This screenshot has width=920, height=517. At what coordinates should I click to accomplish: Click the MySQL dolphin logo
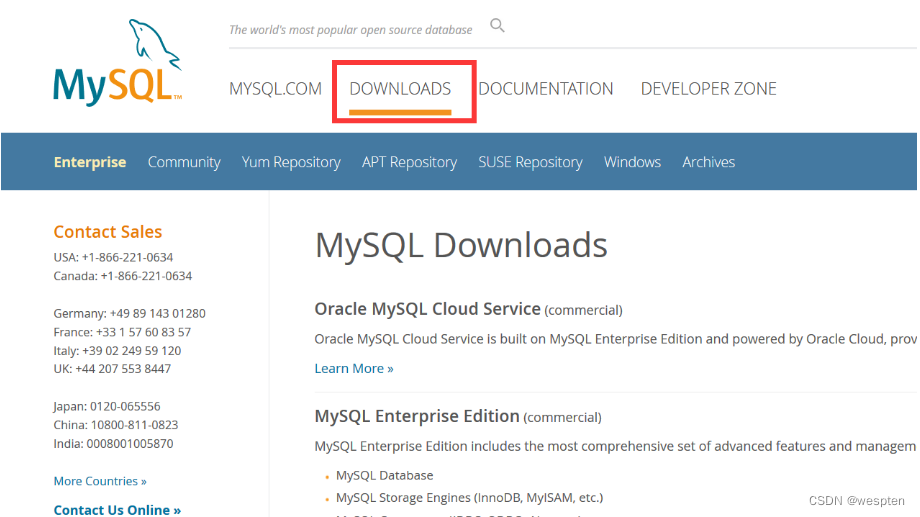point(117,62)
